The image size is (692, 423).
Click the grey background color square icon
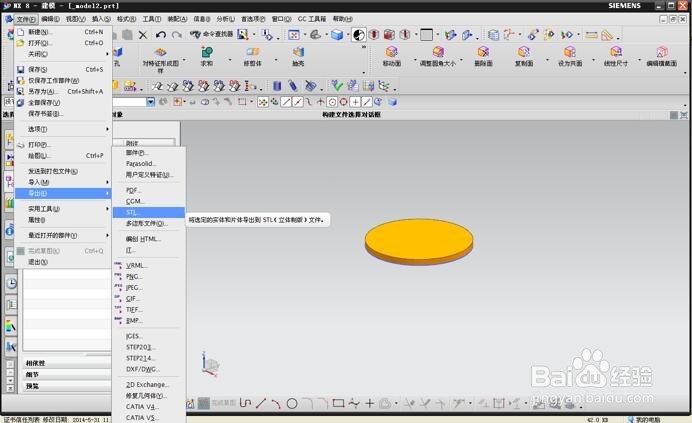(x=426, y=34)
